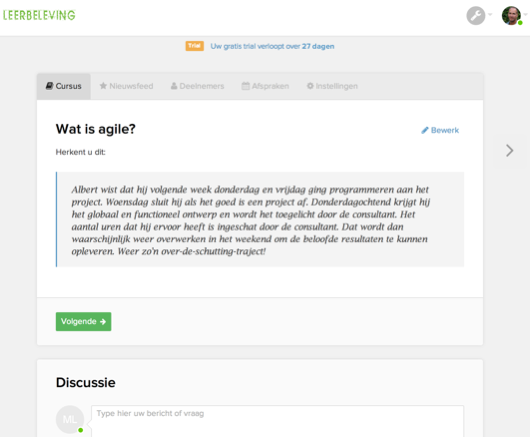Click the book icon on Cursus tab
The width and height of the screenshot is (530, 437).
50,86
